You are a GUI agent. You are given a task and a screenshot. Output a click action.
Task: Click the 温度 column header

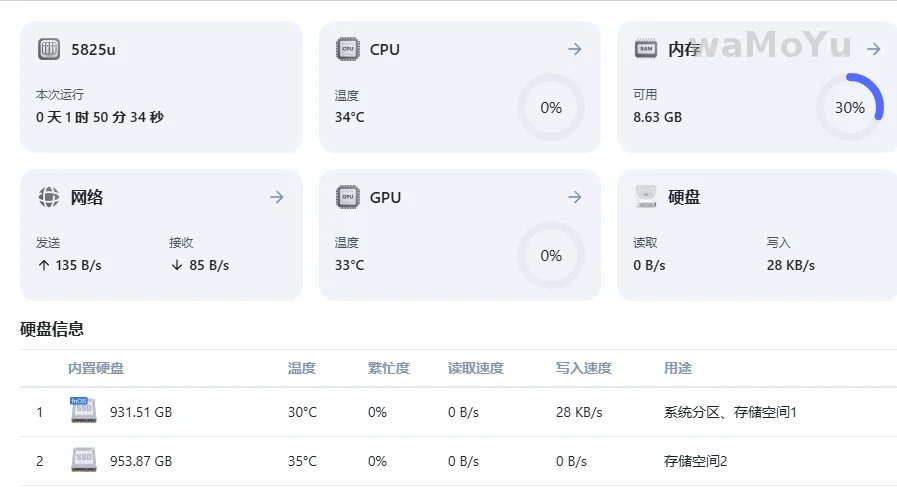[302, 368]
